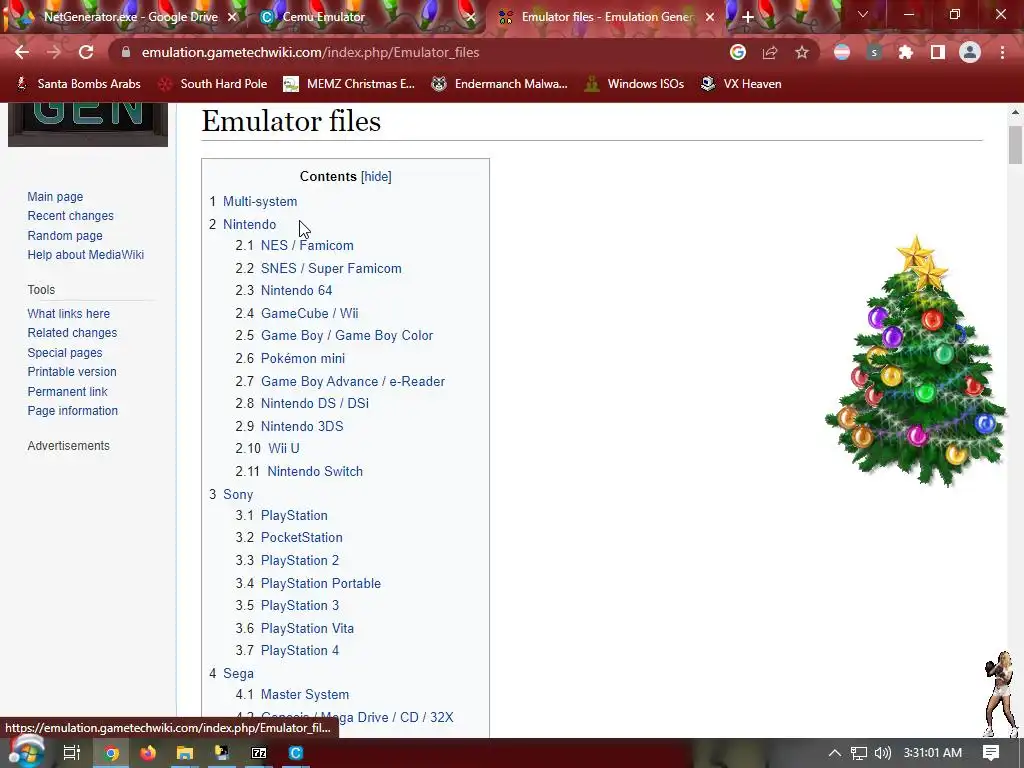Open Santa Bombs Arabs bookmark
1024x768 pixels.
click(79, 84)
